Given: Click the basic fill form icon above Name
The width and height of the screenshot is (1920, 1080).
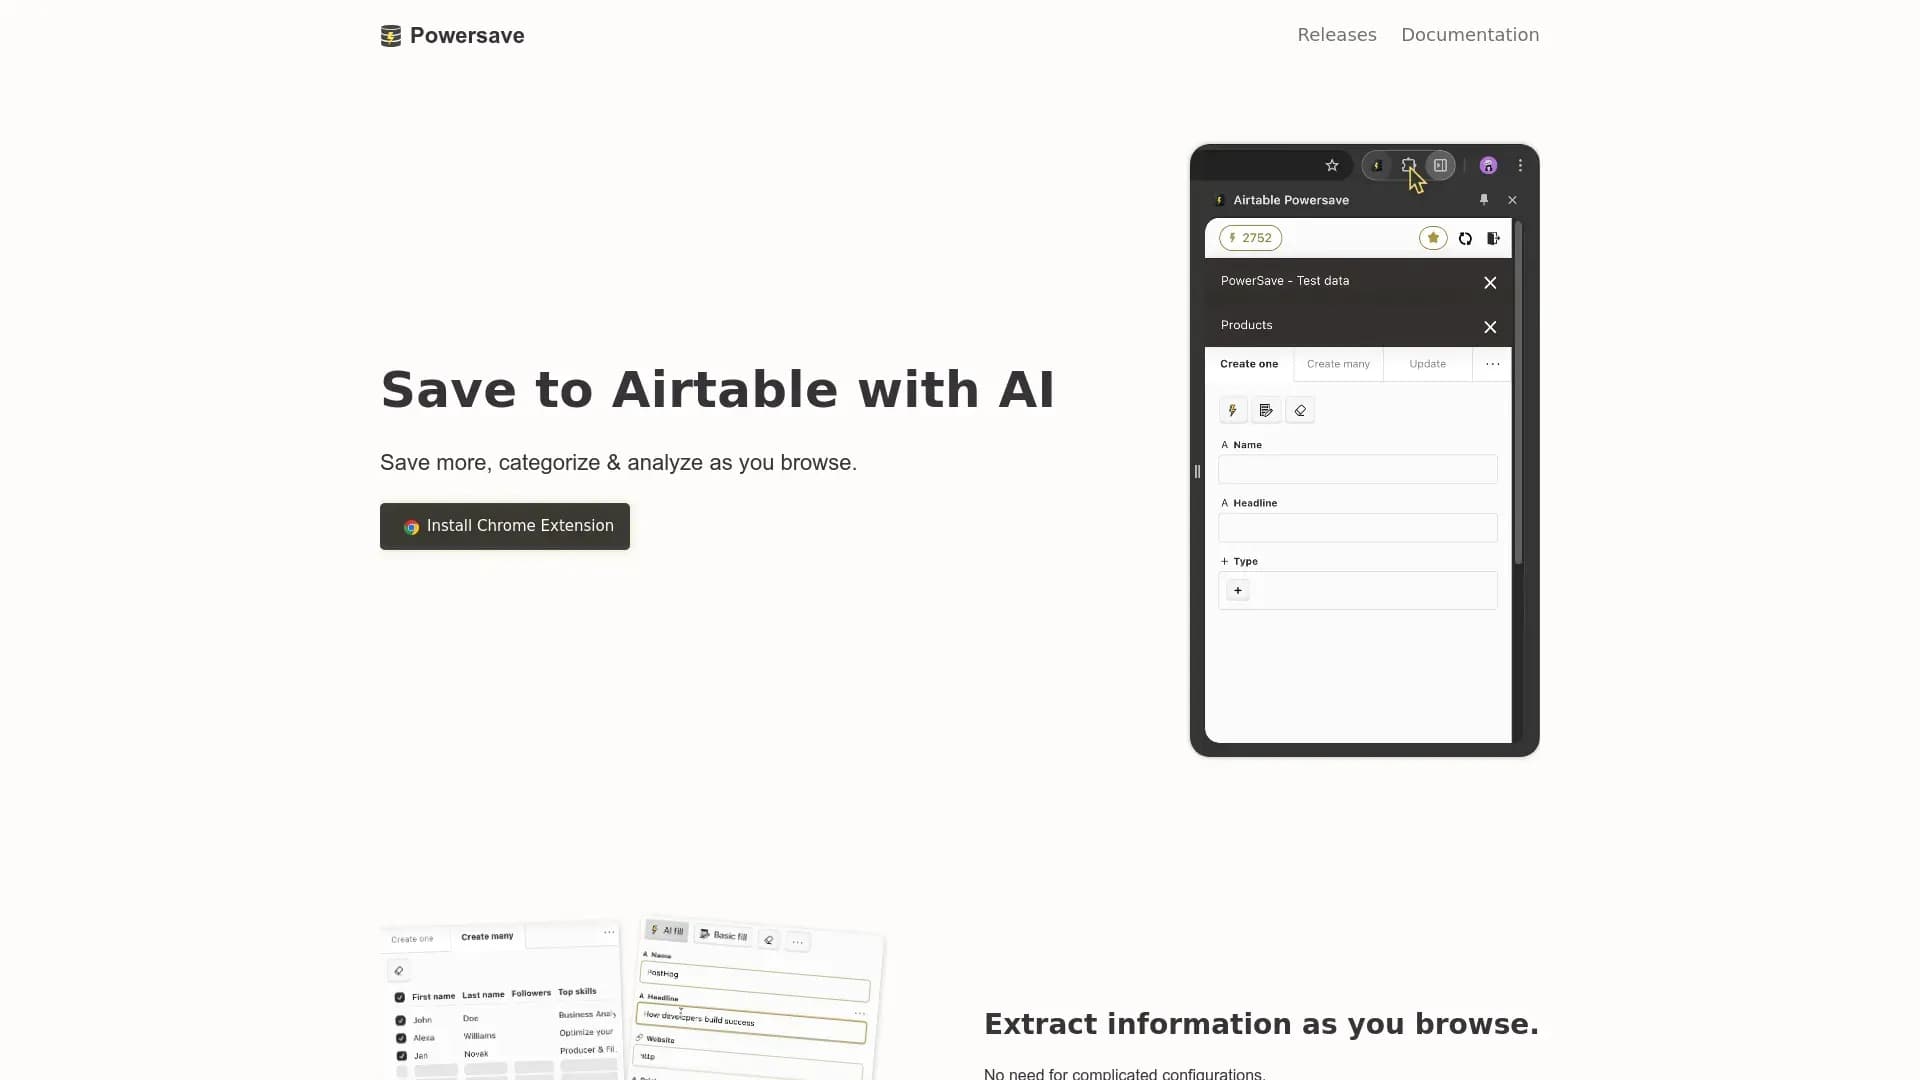Looking at the screenshot, I should point(1266,410).
